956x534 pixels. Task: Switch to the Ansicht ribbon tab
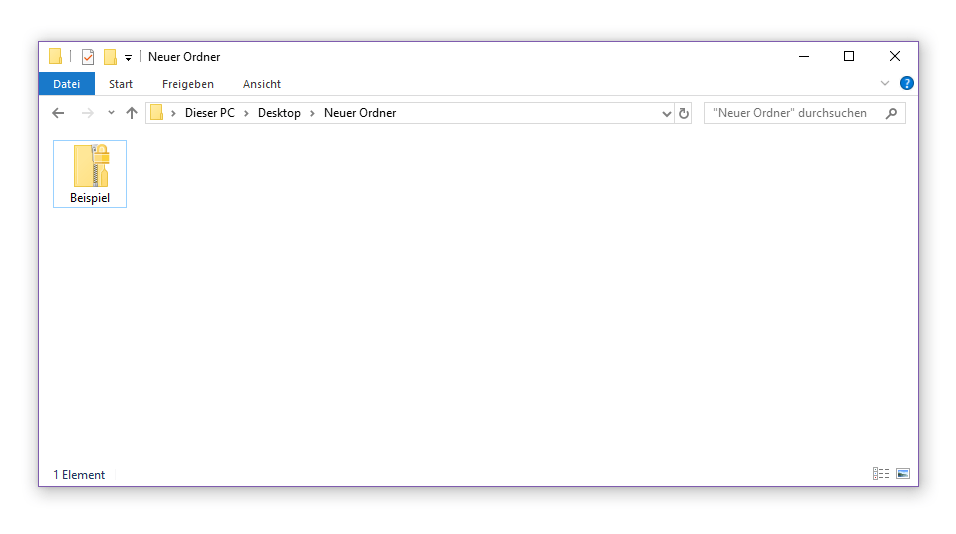(262, 84)
